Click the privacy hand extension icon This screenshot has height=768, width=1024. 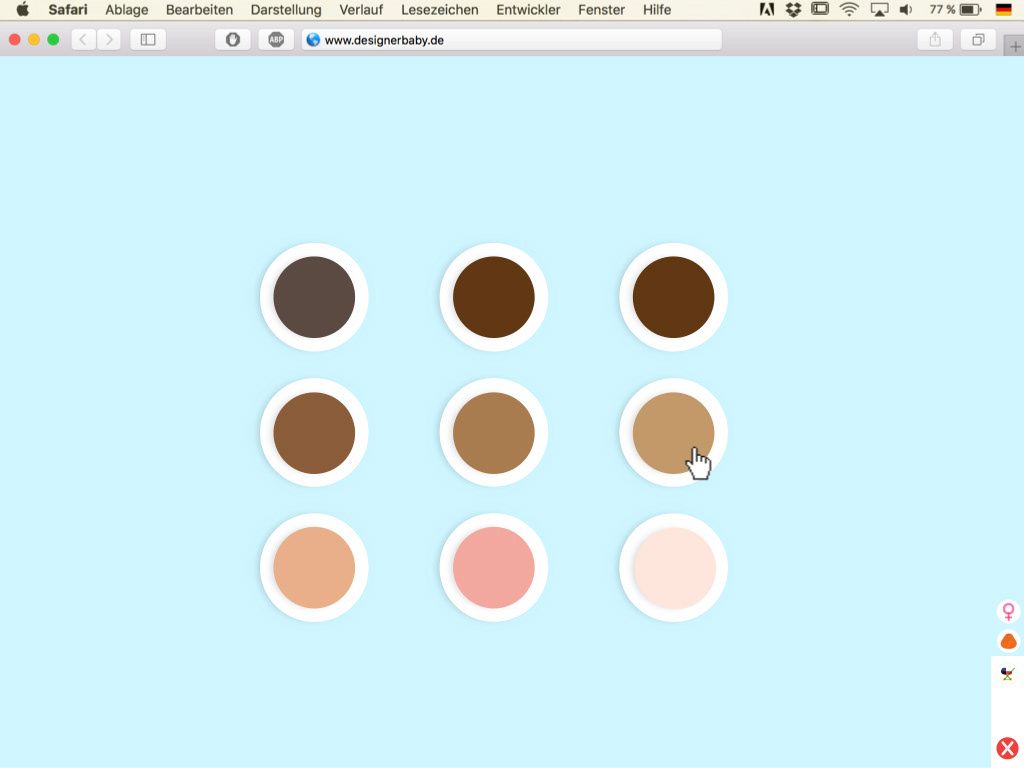[232, 40]
